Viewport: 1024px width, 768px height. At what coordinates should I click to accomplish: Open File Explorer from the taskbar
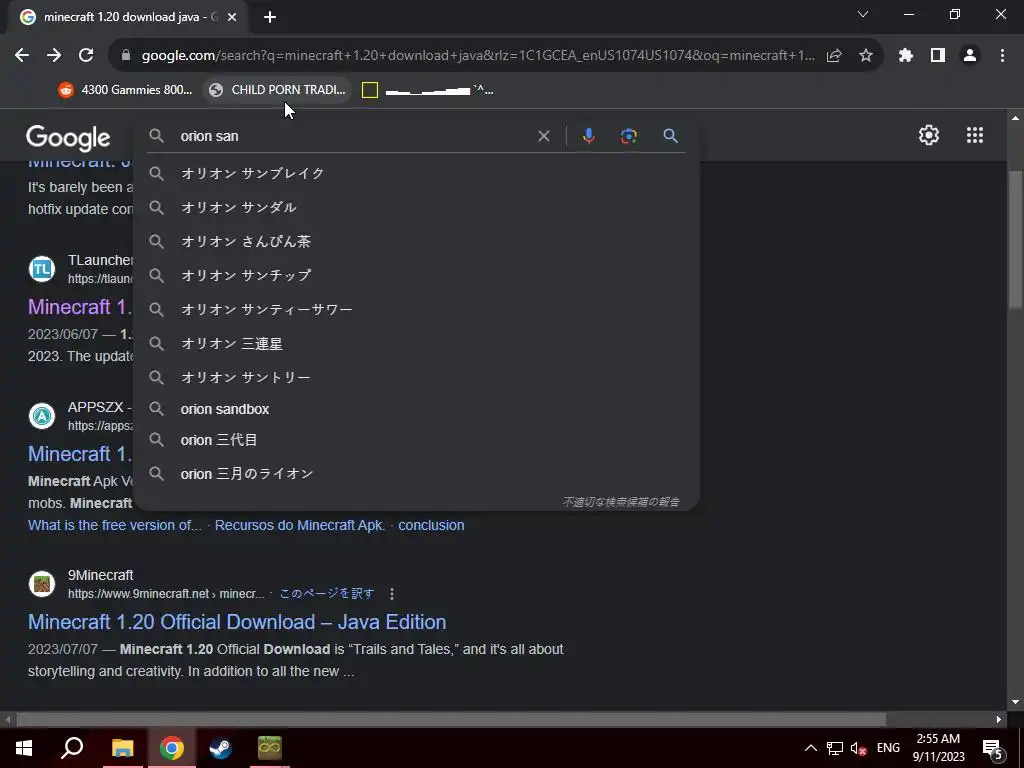pyautogui.click(x=122, y=748)
